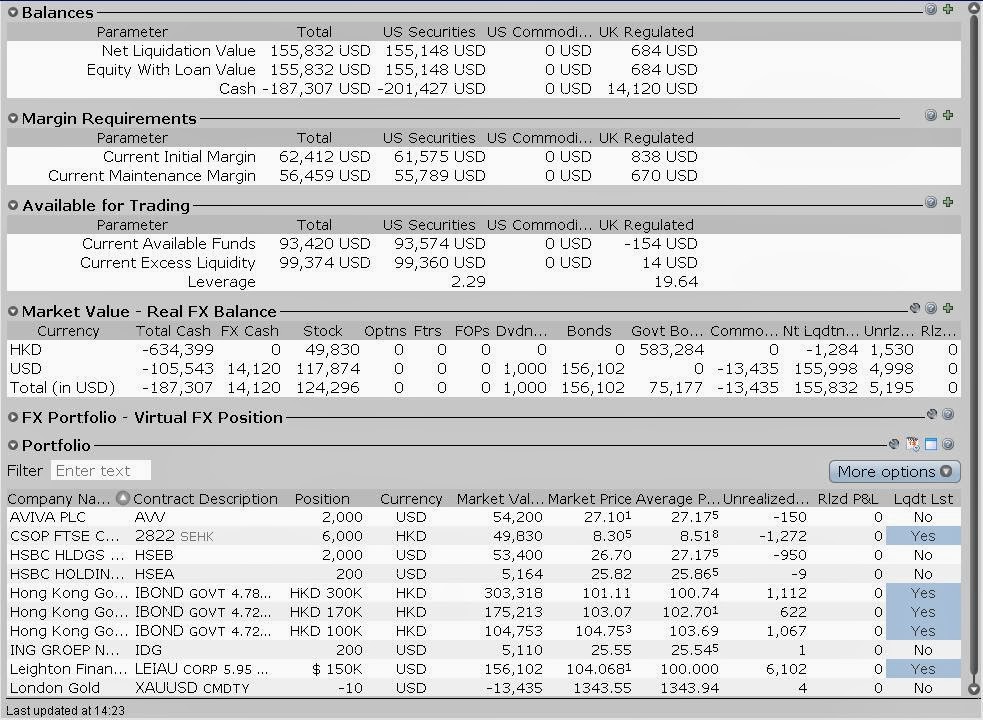Image resolution: width=983 pixels, height=720 pixels.
Task: Click the green plus icon in Market Value
Action: 948,308
